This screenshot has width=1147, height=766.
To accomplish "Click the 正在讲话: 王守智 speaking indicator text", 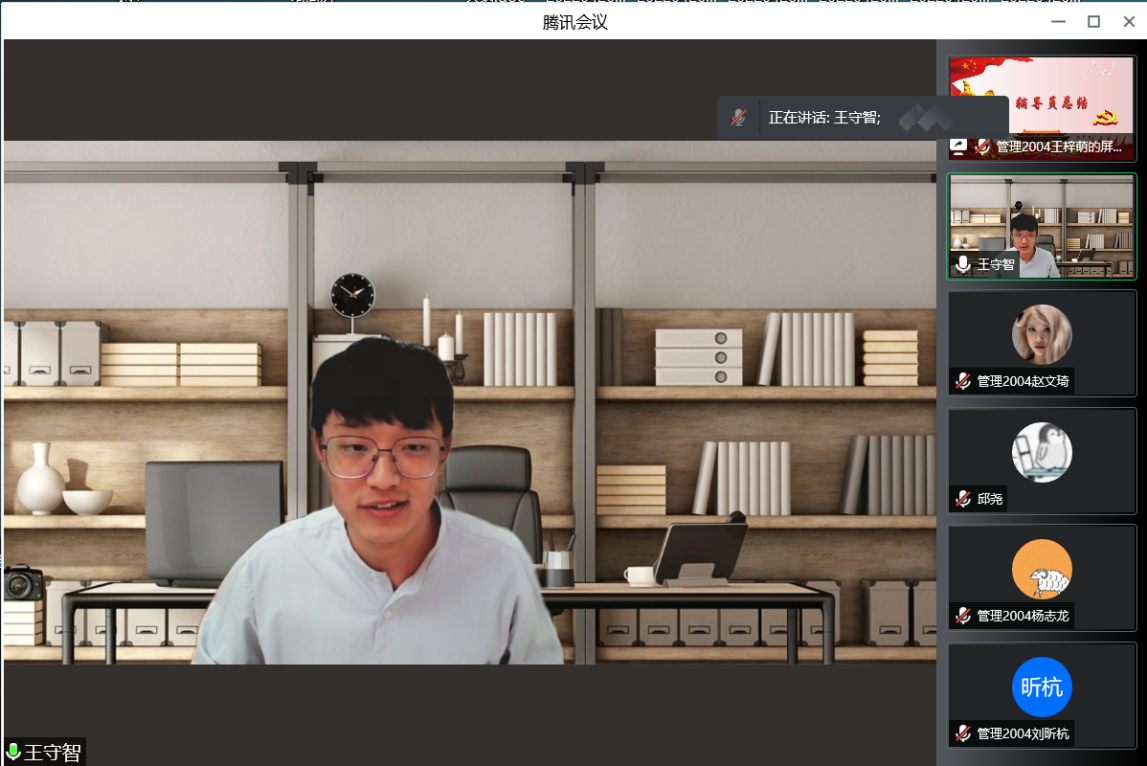I will (x=824, y=117).
